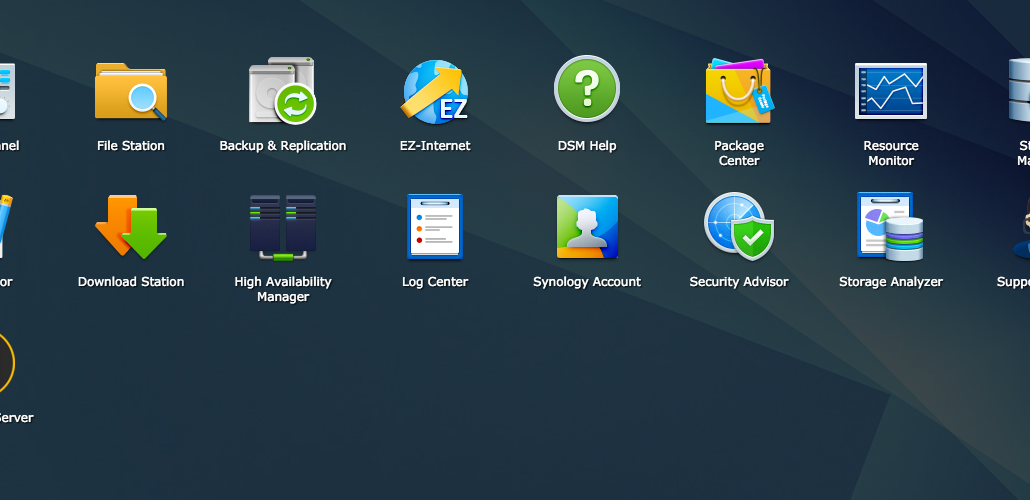Click the Package Center label

[x=739, y=153]
